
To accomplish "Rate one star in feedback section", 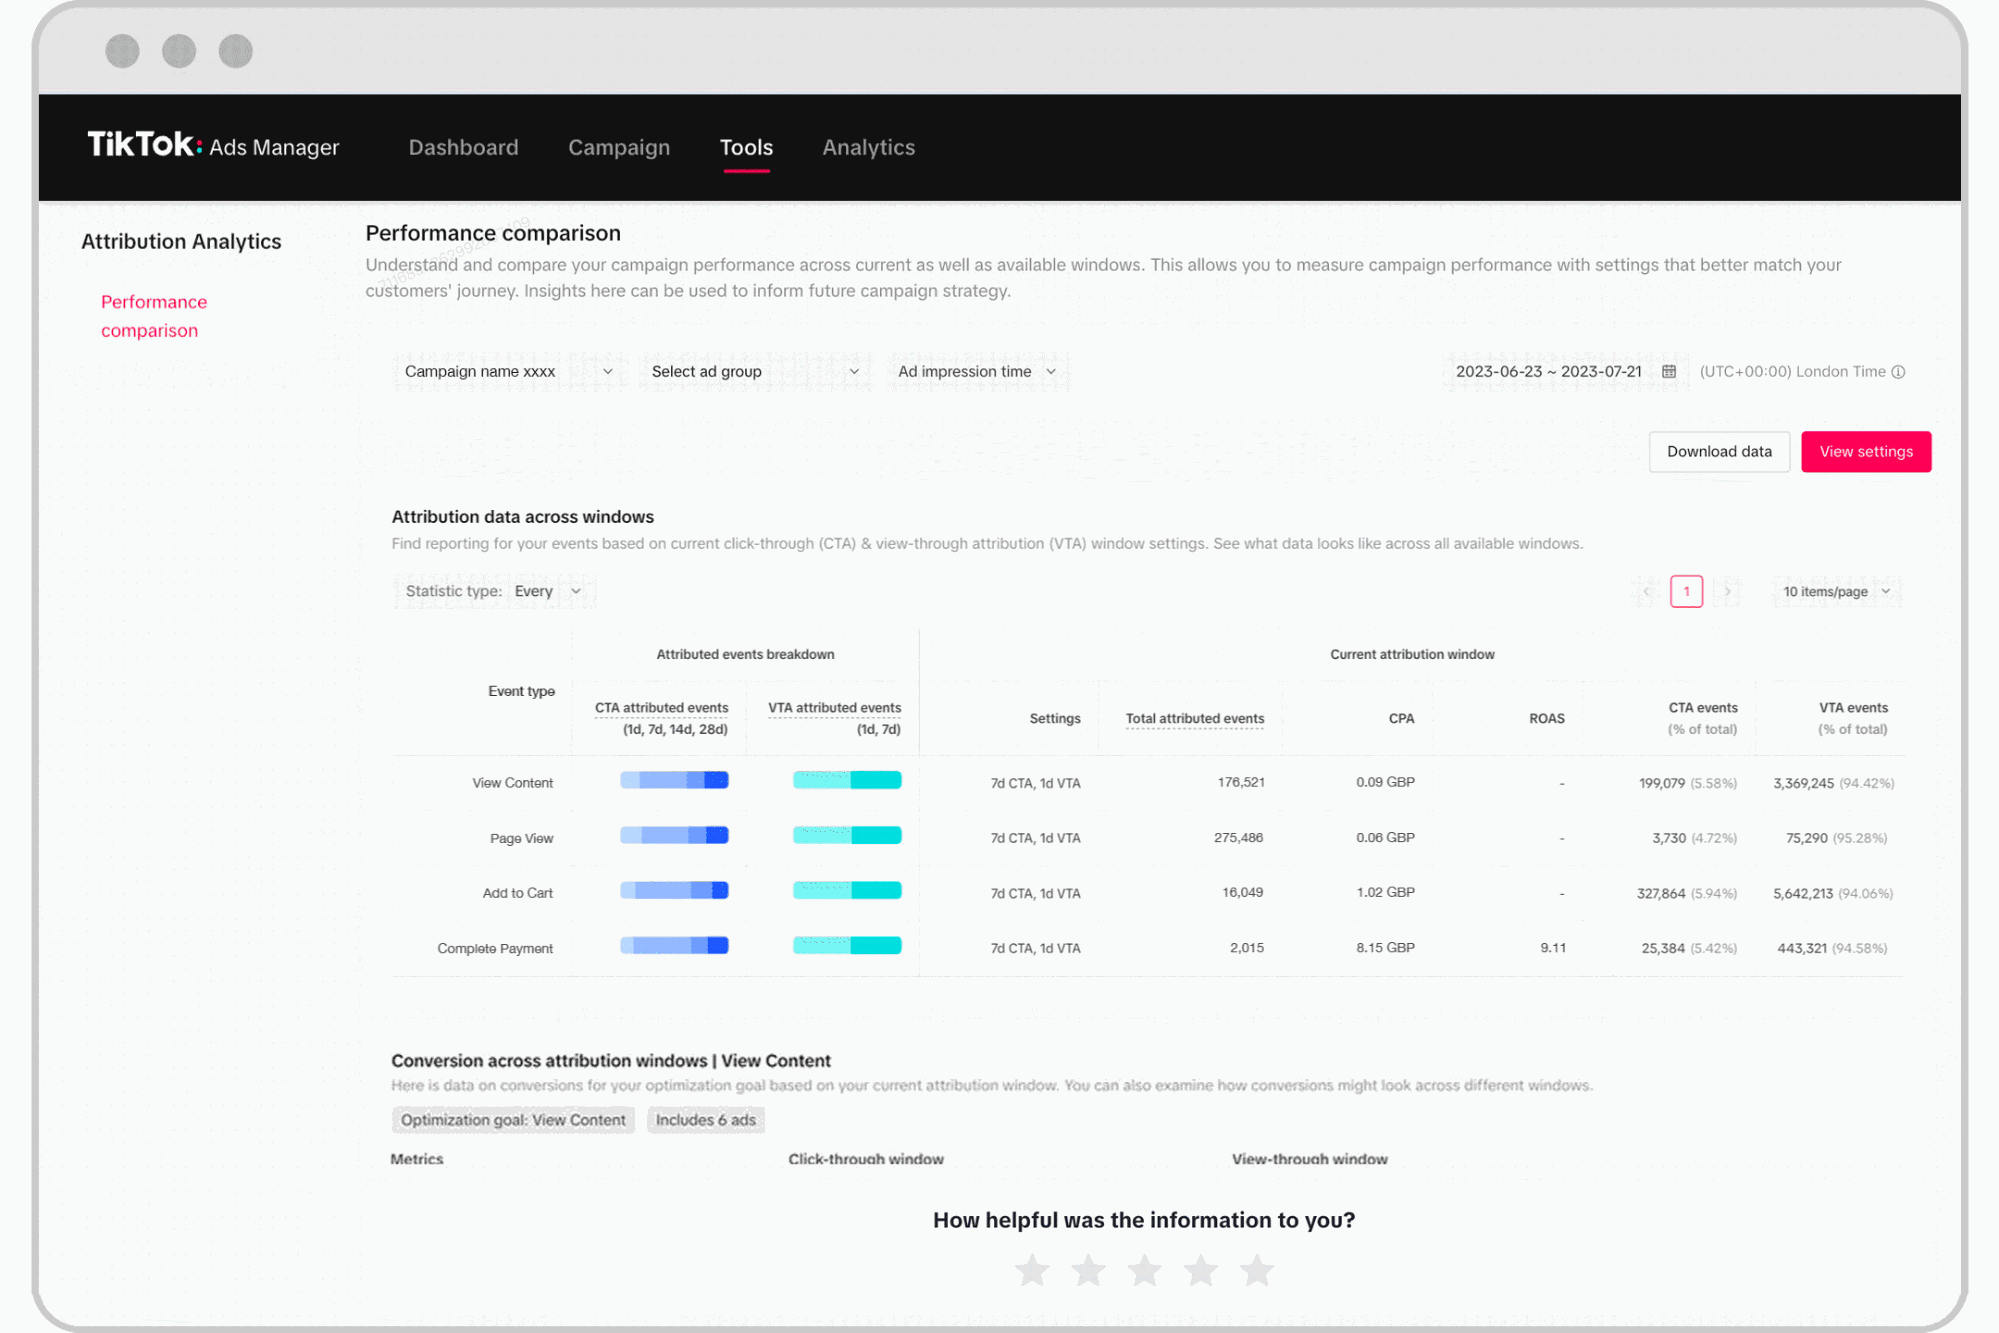I will (1032, 1271).
